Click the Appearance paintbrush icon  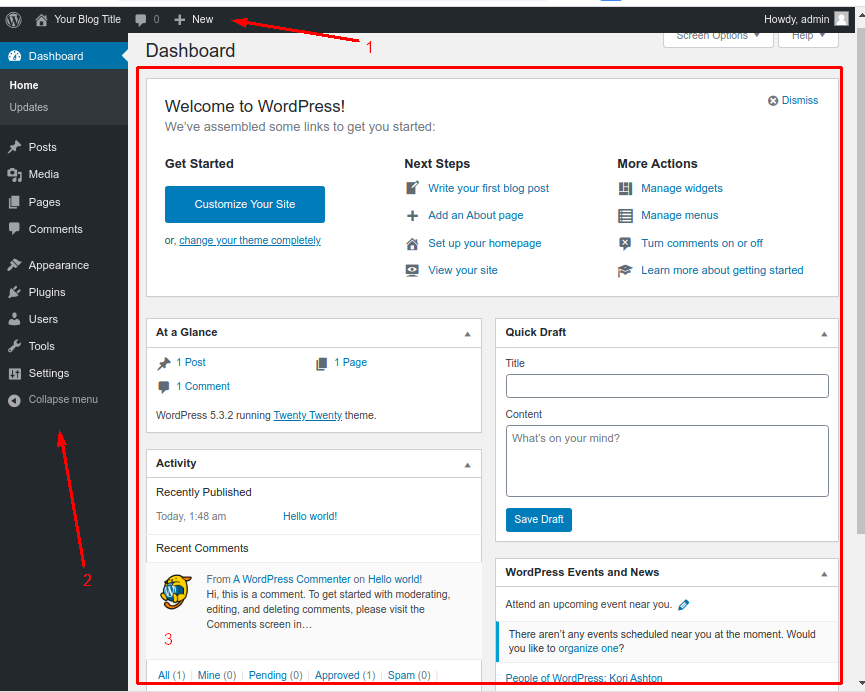[x=15, y=265]
